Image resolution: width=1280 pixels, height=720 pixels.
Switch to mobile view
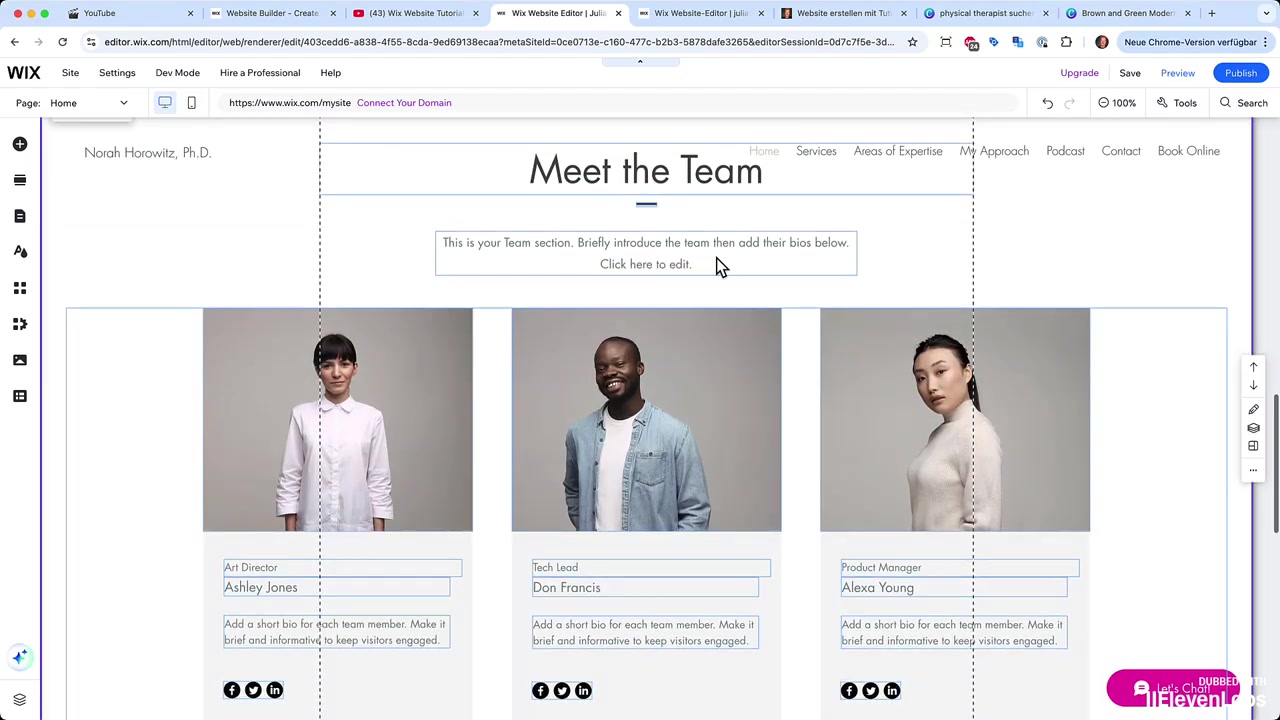point(191,102)
